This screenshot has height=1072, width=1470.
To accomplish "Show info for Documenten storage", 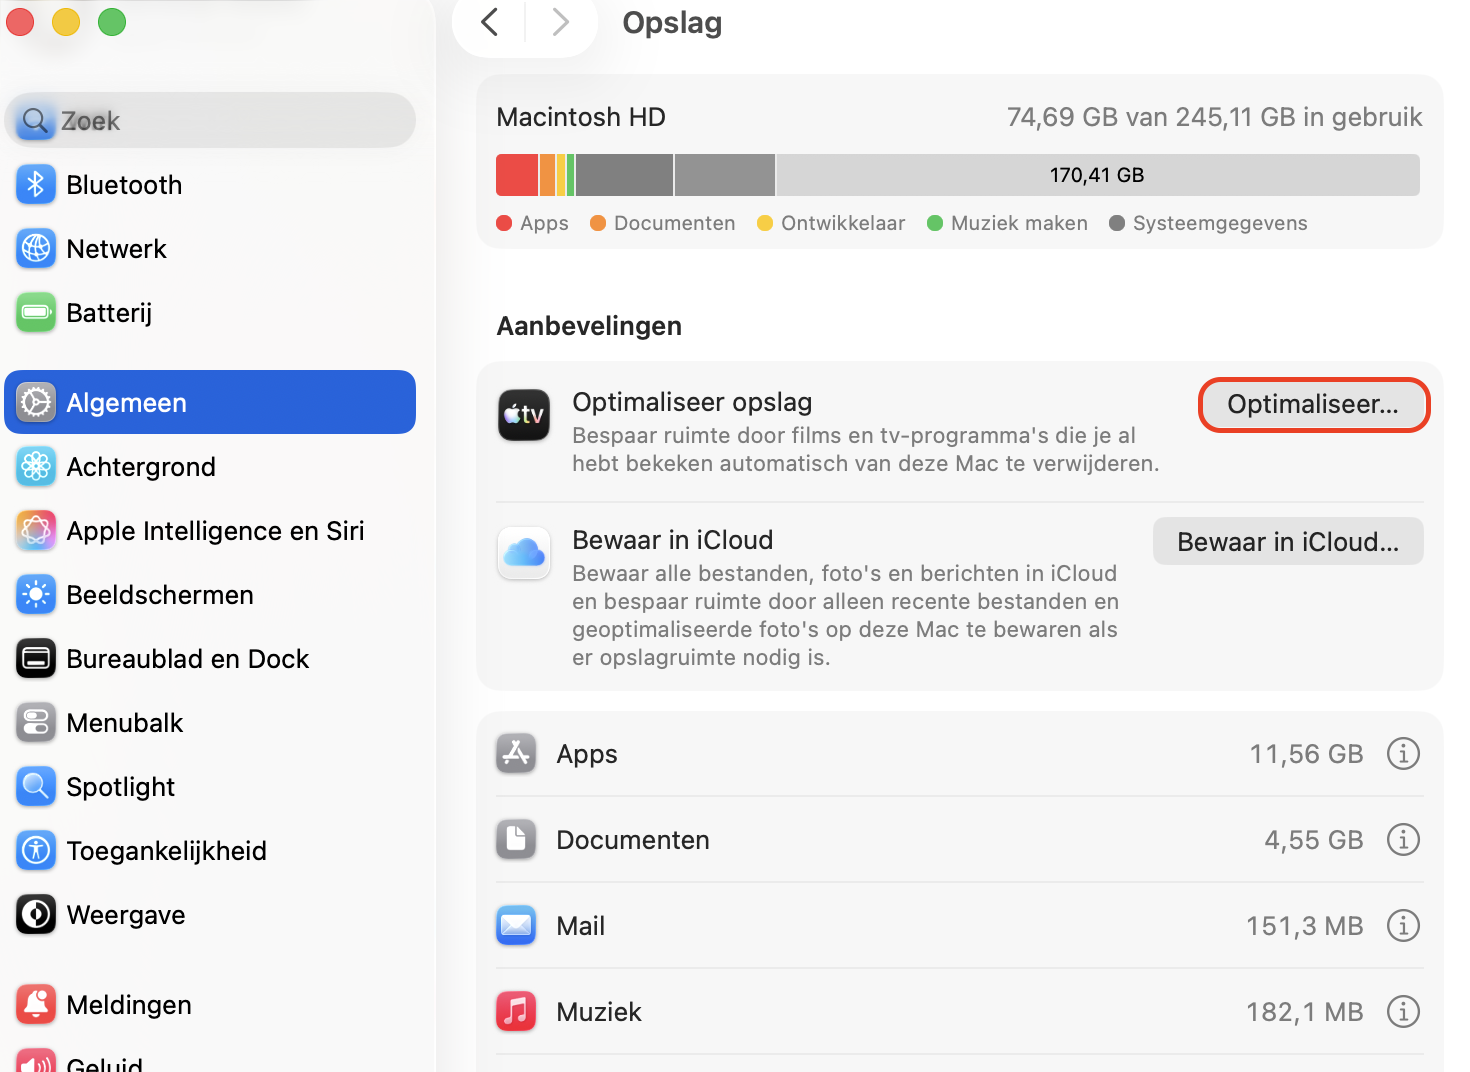I will pos(1403,840).
